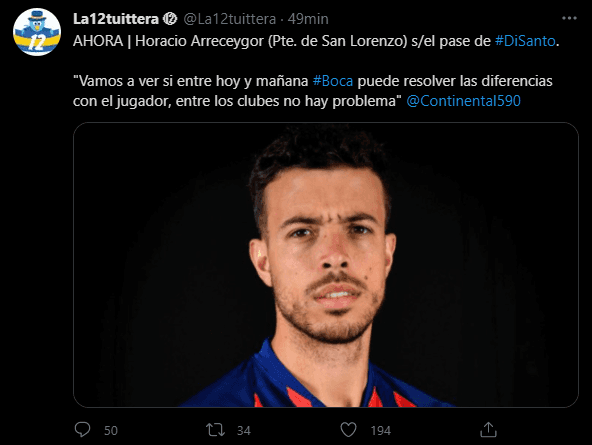Visit the @Continental590 mention
Image resolution: width=592 pixels, height=445 pixels.
464,101
